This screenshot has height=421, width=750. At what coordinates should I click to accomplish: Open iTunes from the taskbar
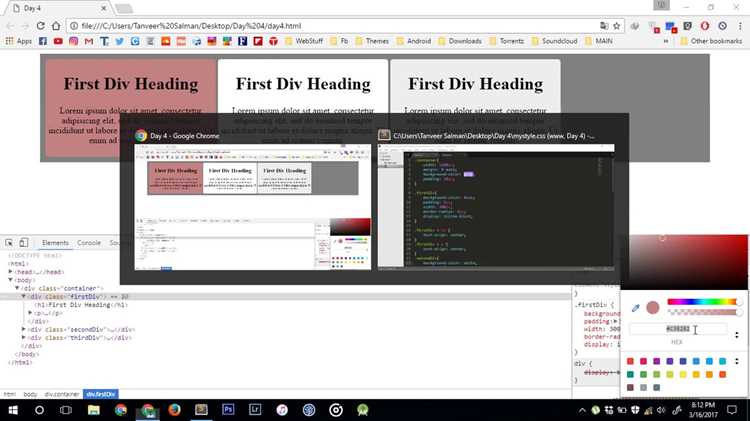pyautogui.click(x=282, y=410)
